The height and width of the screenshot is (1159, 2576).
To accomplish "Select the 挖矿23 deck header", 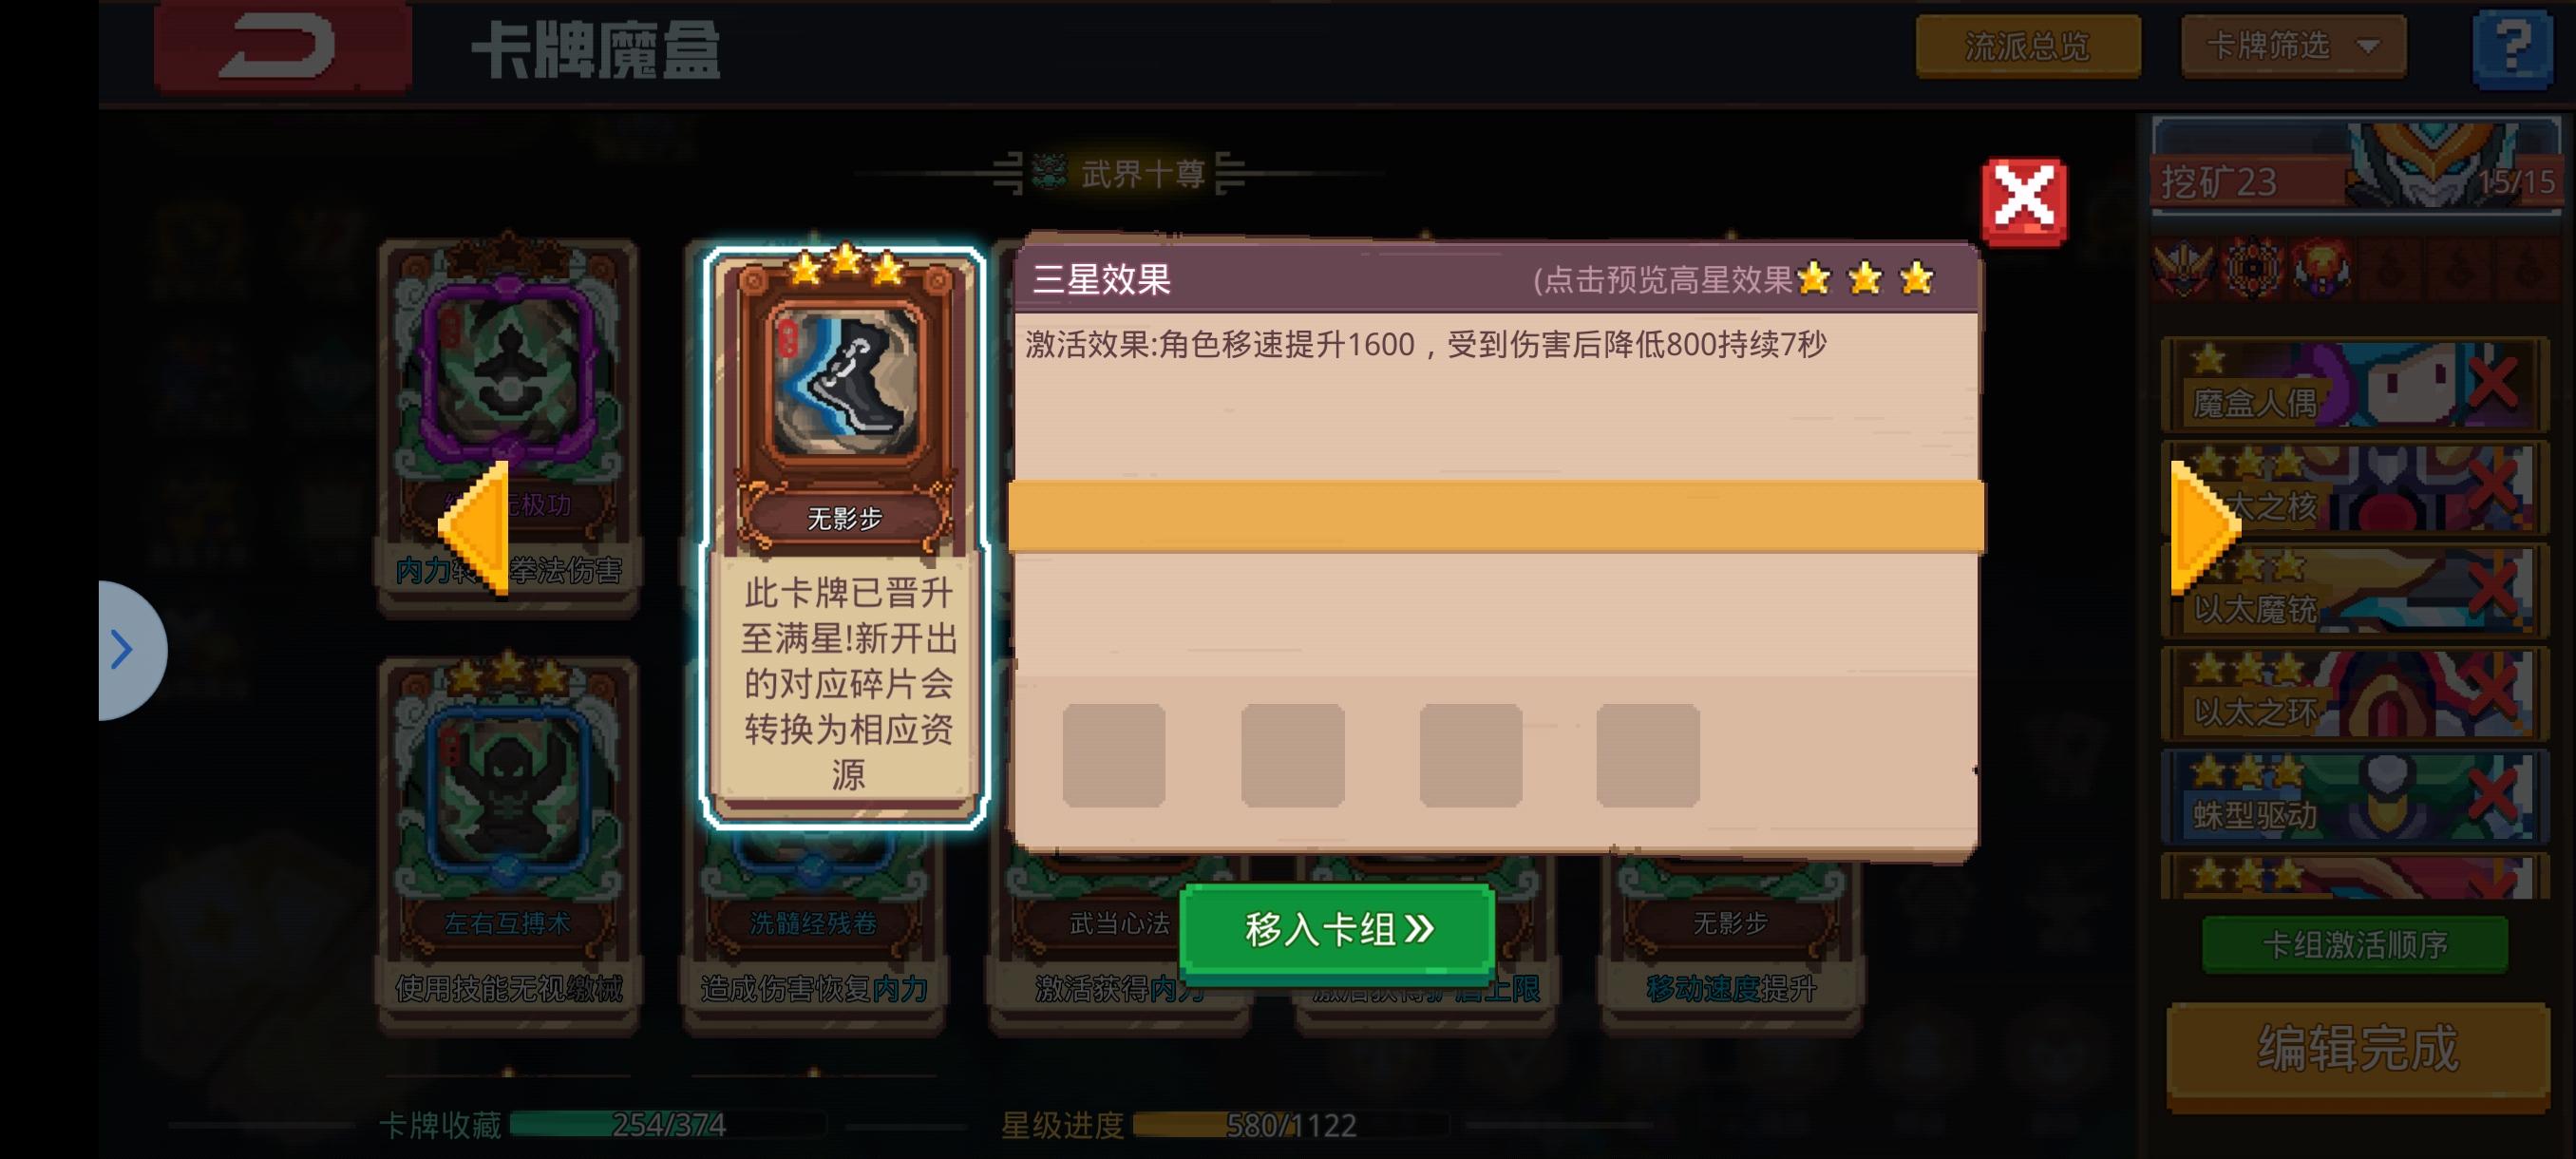I will tap(2355, 168).
